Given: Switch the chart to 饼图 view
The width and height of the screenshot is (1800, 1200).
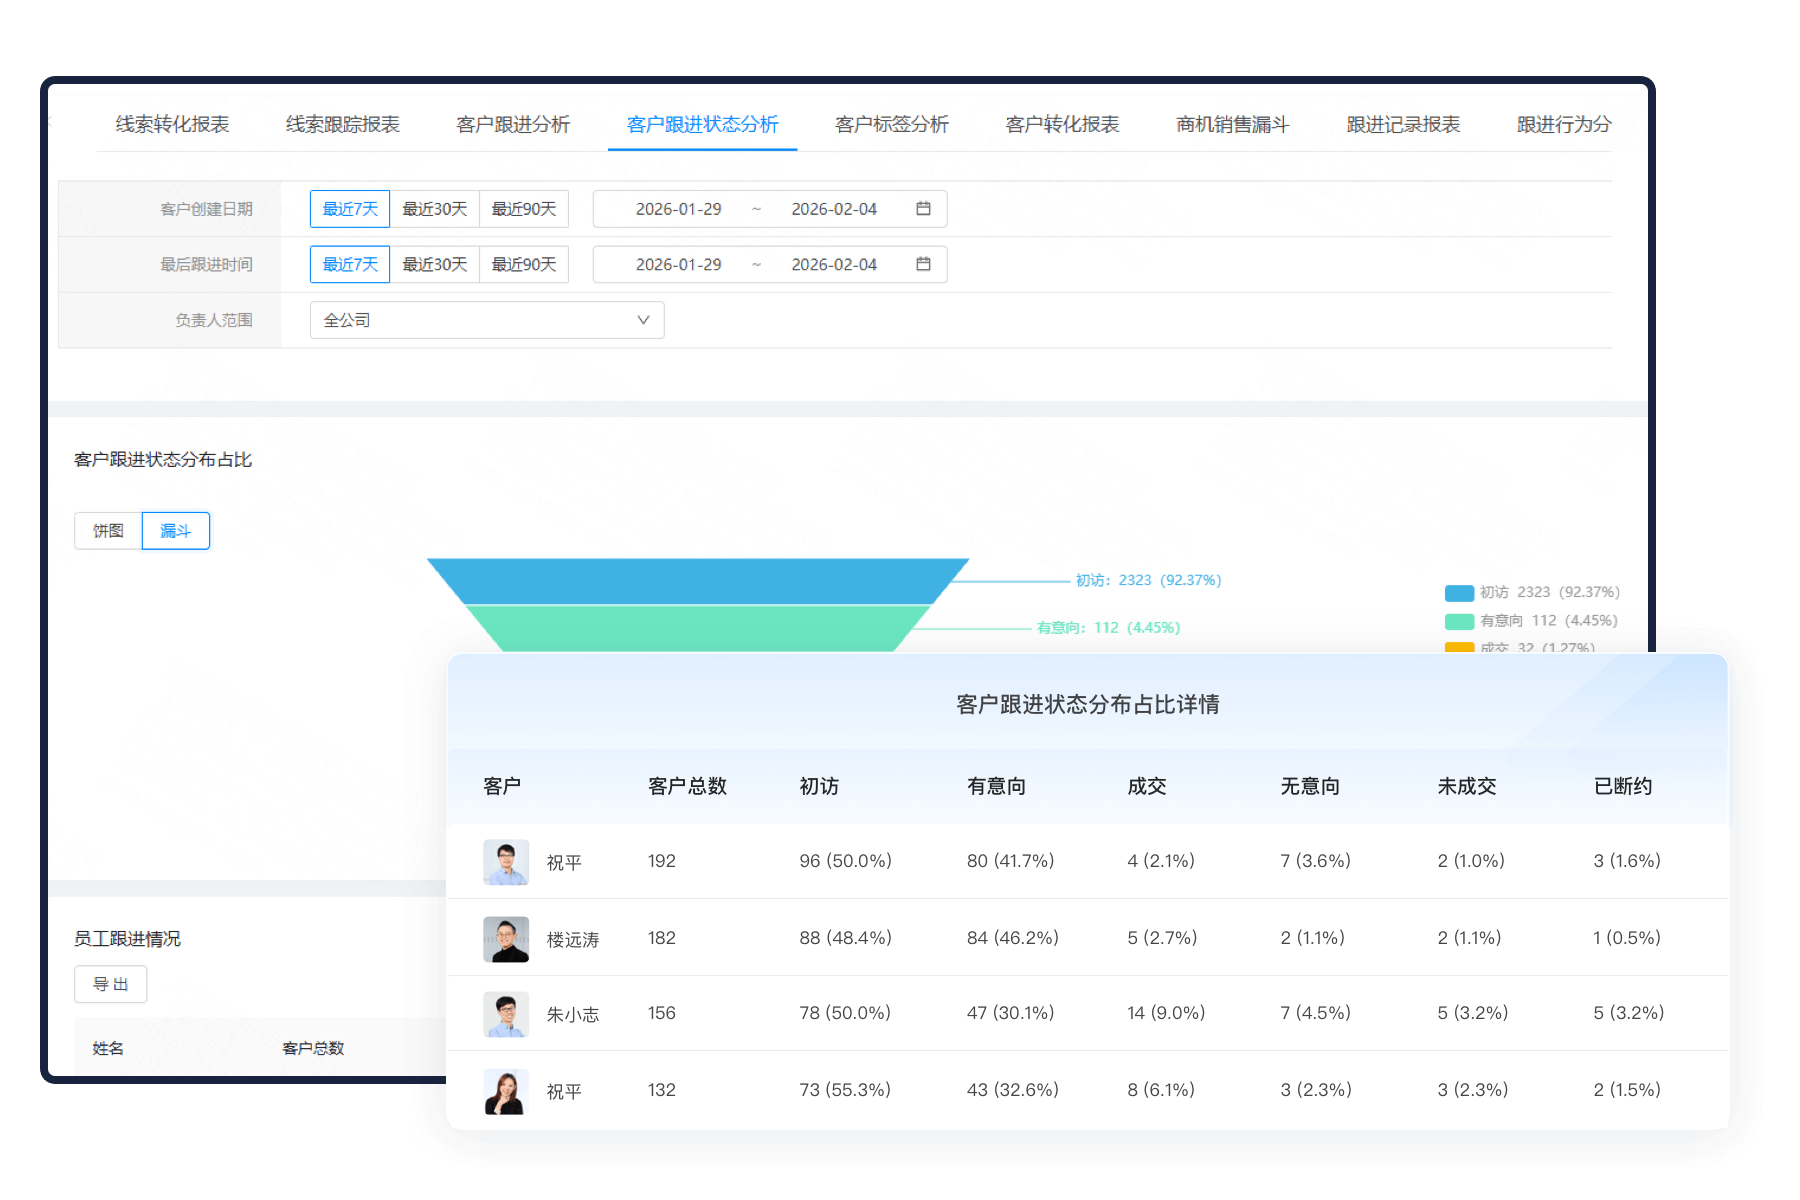Looking at the screenshot, I should tap(109, 530).
